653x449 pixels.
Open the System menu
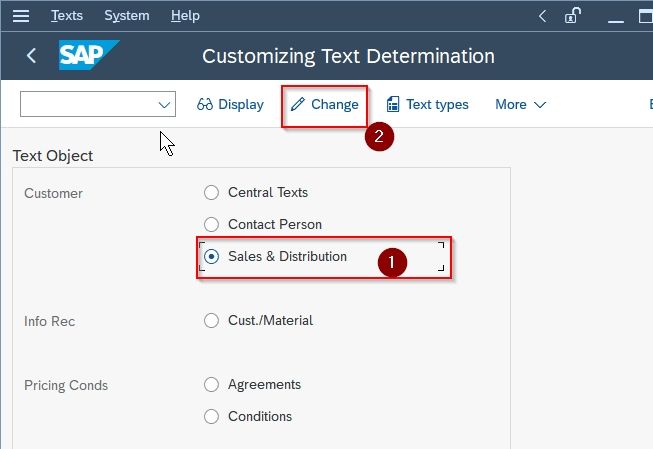point(127,16)
